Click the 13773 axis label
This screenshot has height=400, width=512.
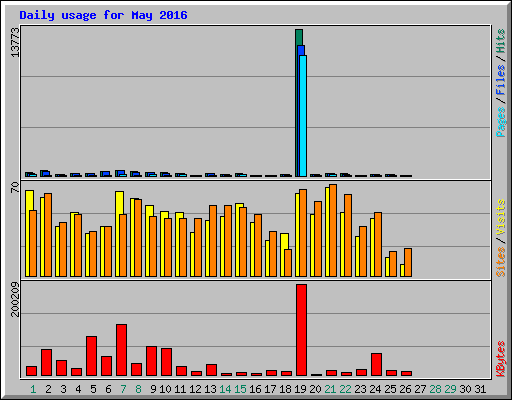pyautogui.click(x=15, y=42)
